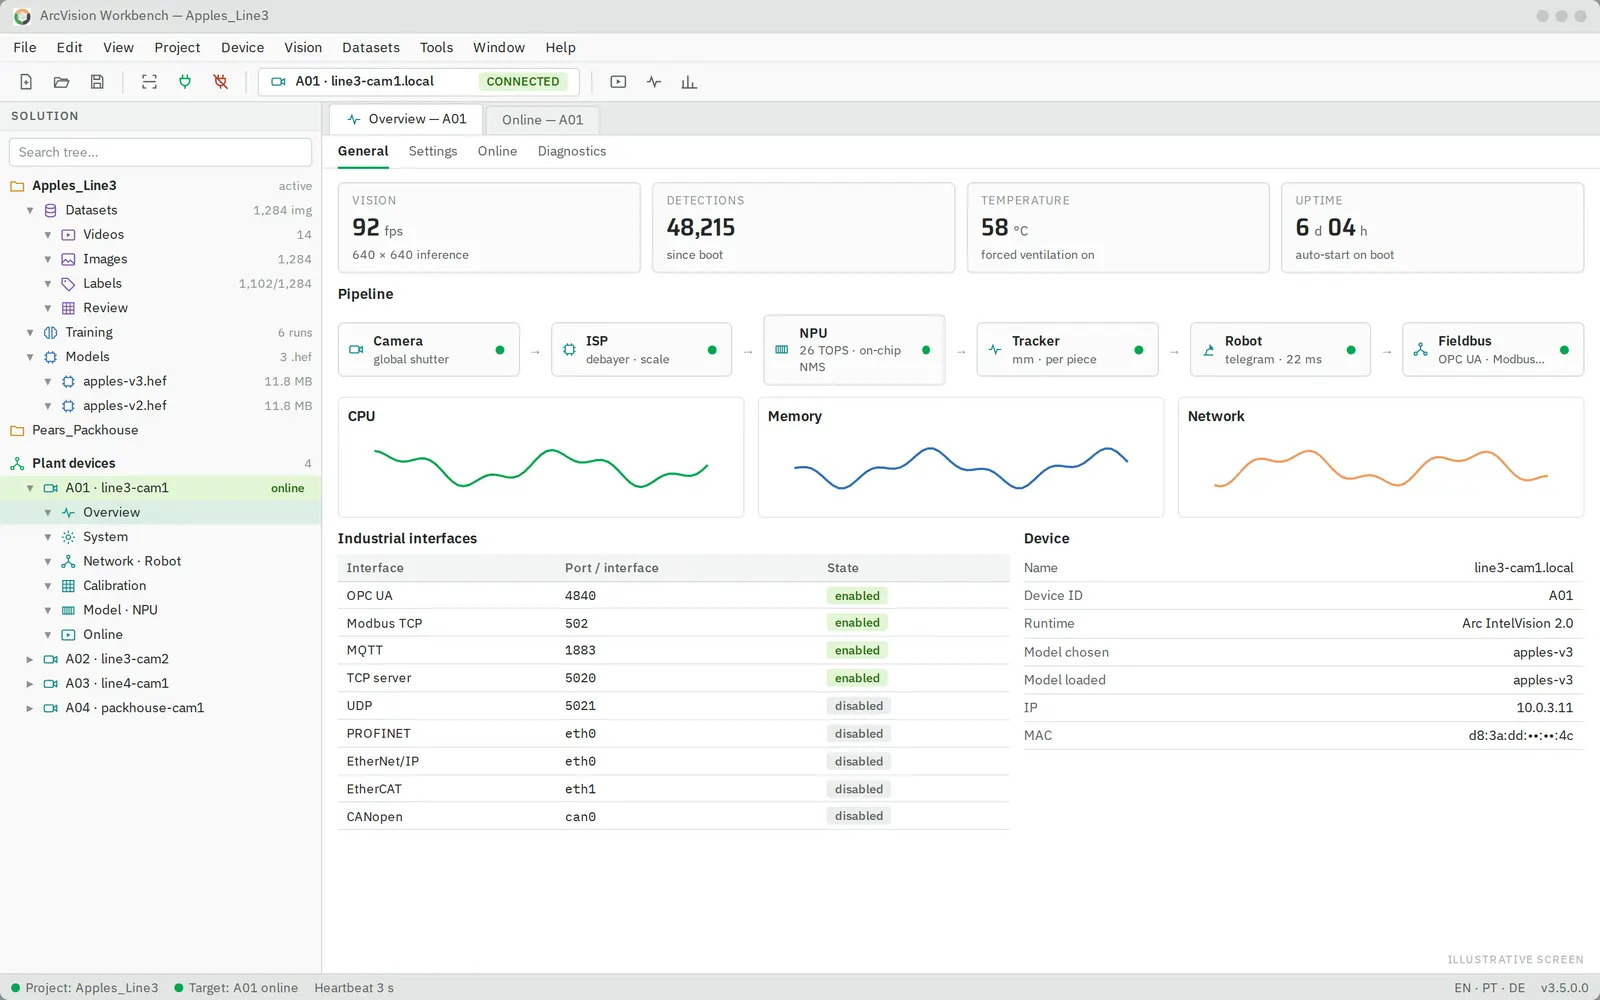Click the Fieldbus network icon in pipeline
The width and height of the screenshot is (1600, 1000).
point(1421,350)
